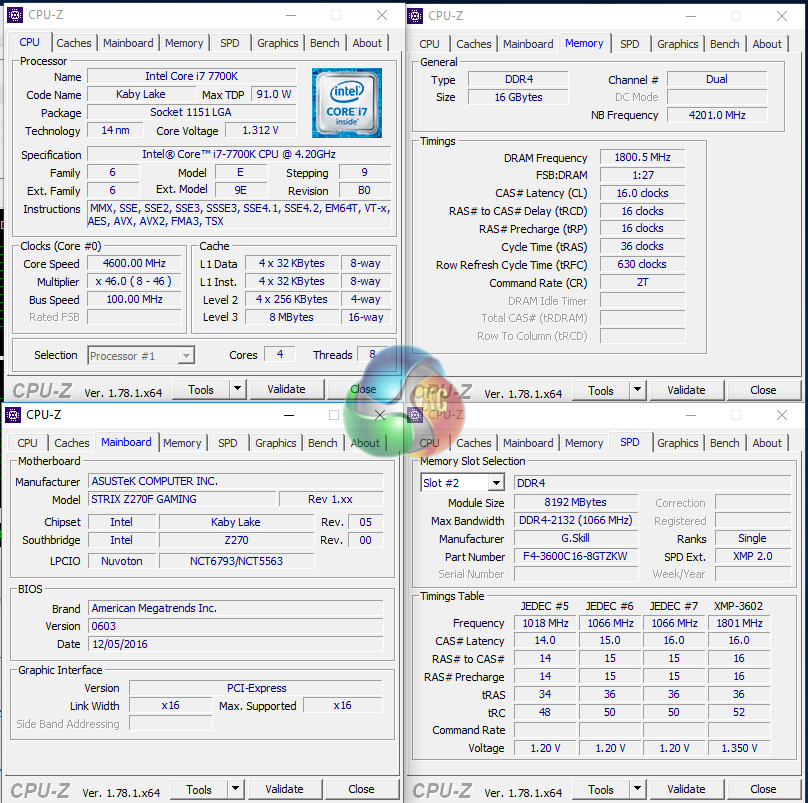
Task: Close the Mainboard CPU-Z window with X
Action: click(380, 414)
